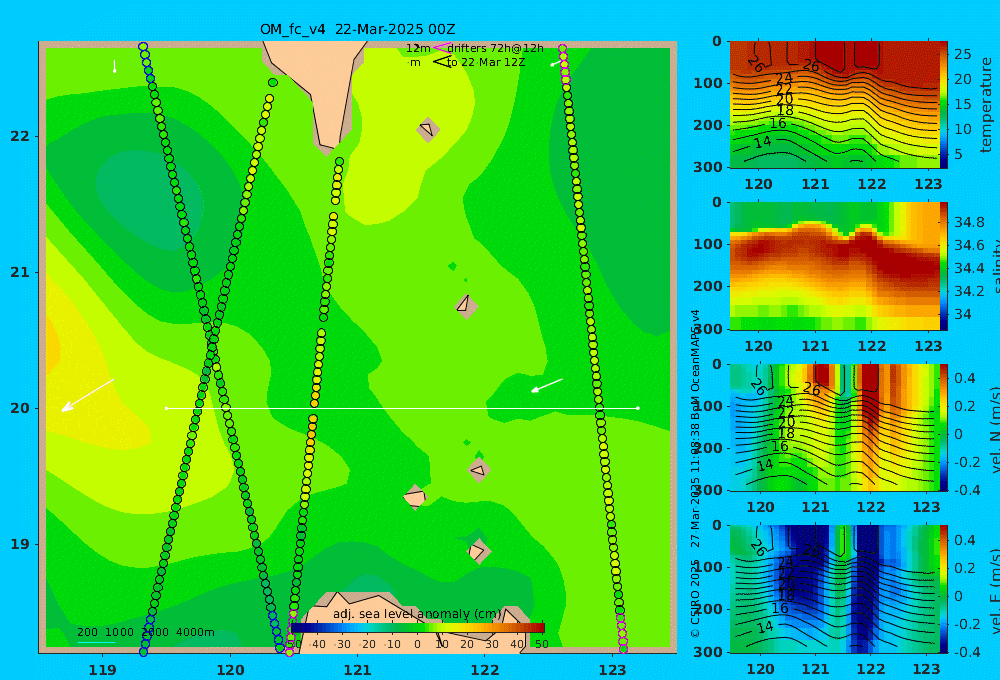Click the dark red end of the sea level colorbar
The image size is (1000, 680).
[540, 628]
